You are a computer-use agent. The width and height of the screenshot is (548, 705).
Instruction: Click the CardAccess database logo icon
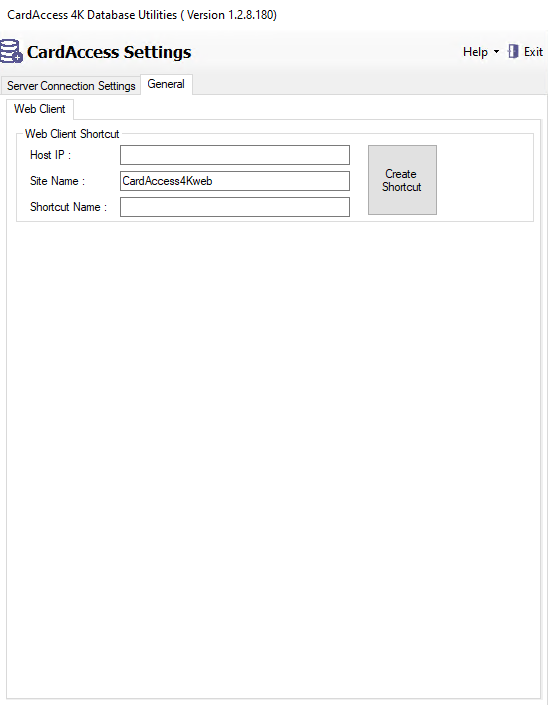pyautogui.click(x=11, y=51)
